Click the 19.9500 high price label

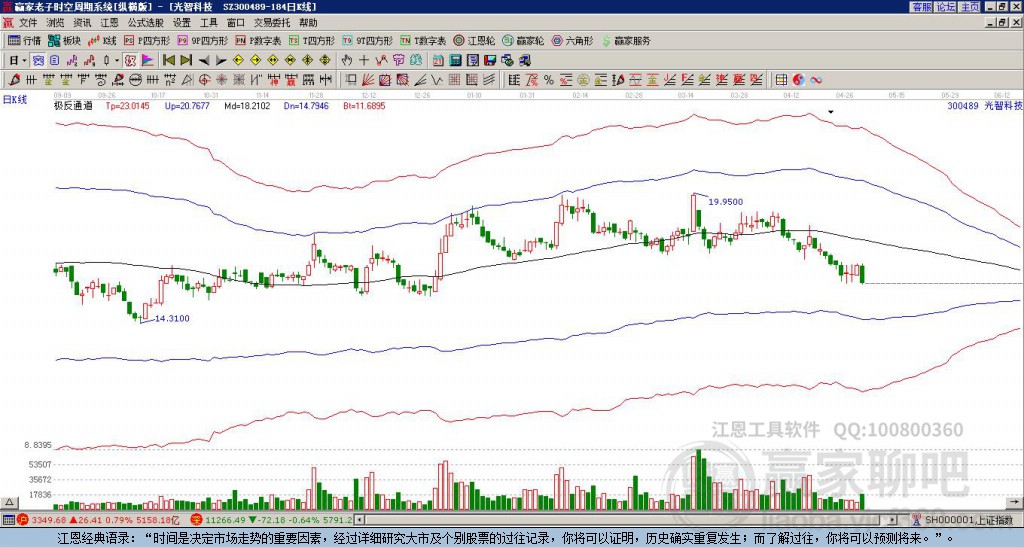point(726,202)
